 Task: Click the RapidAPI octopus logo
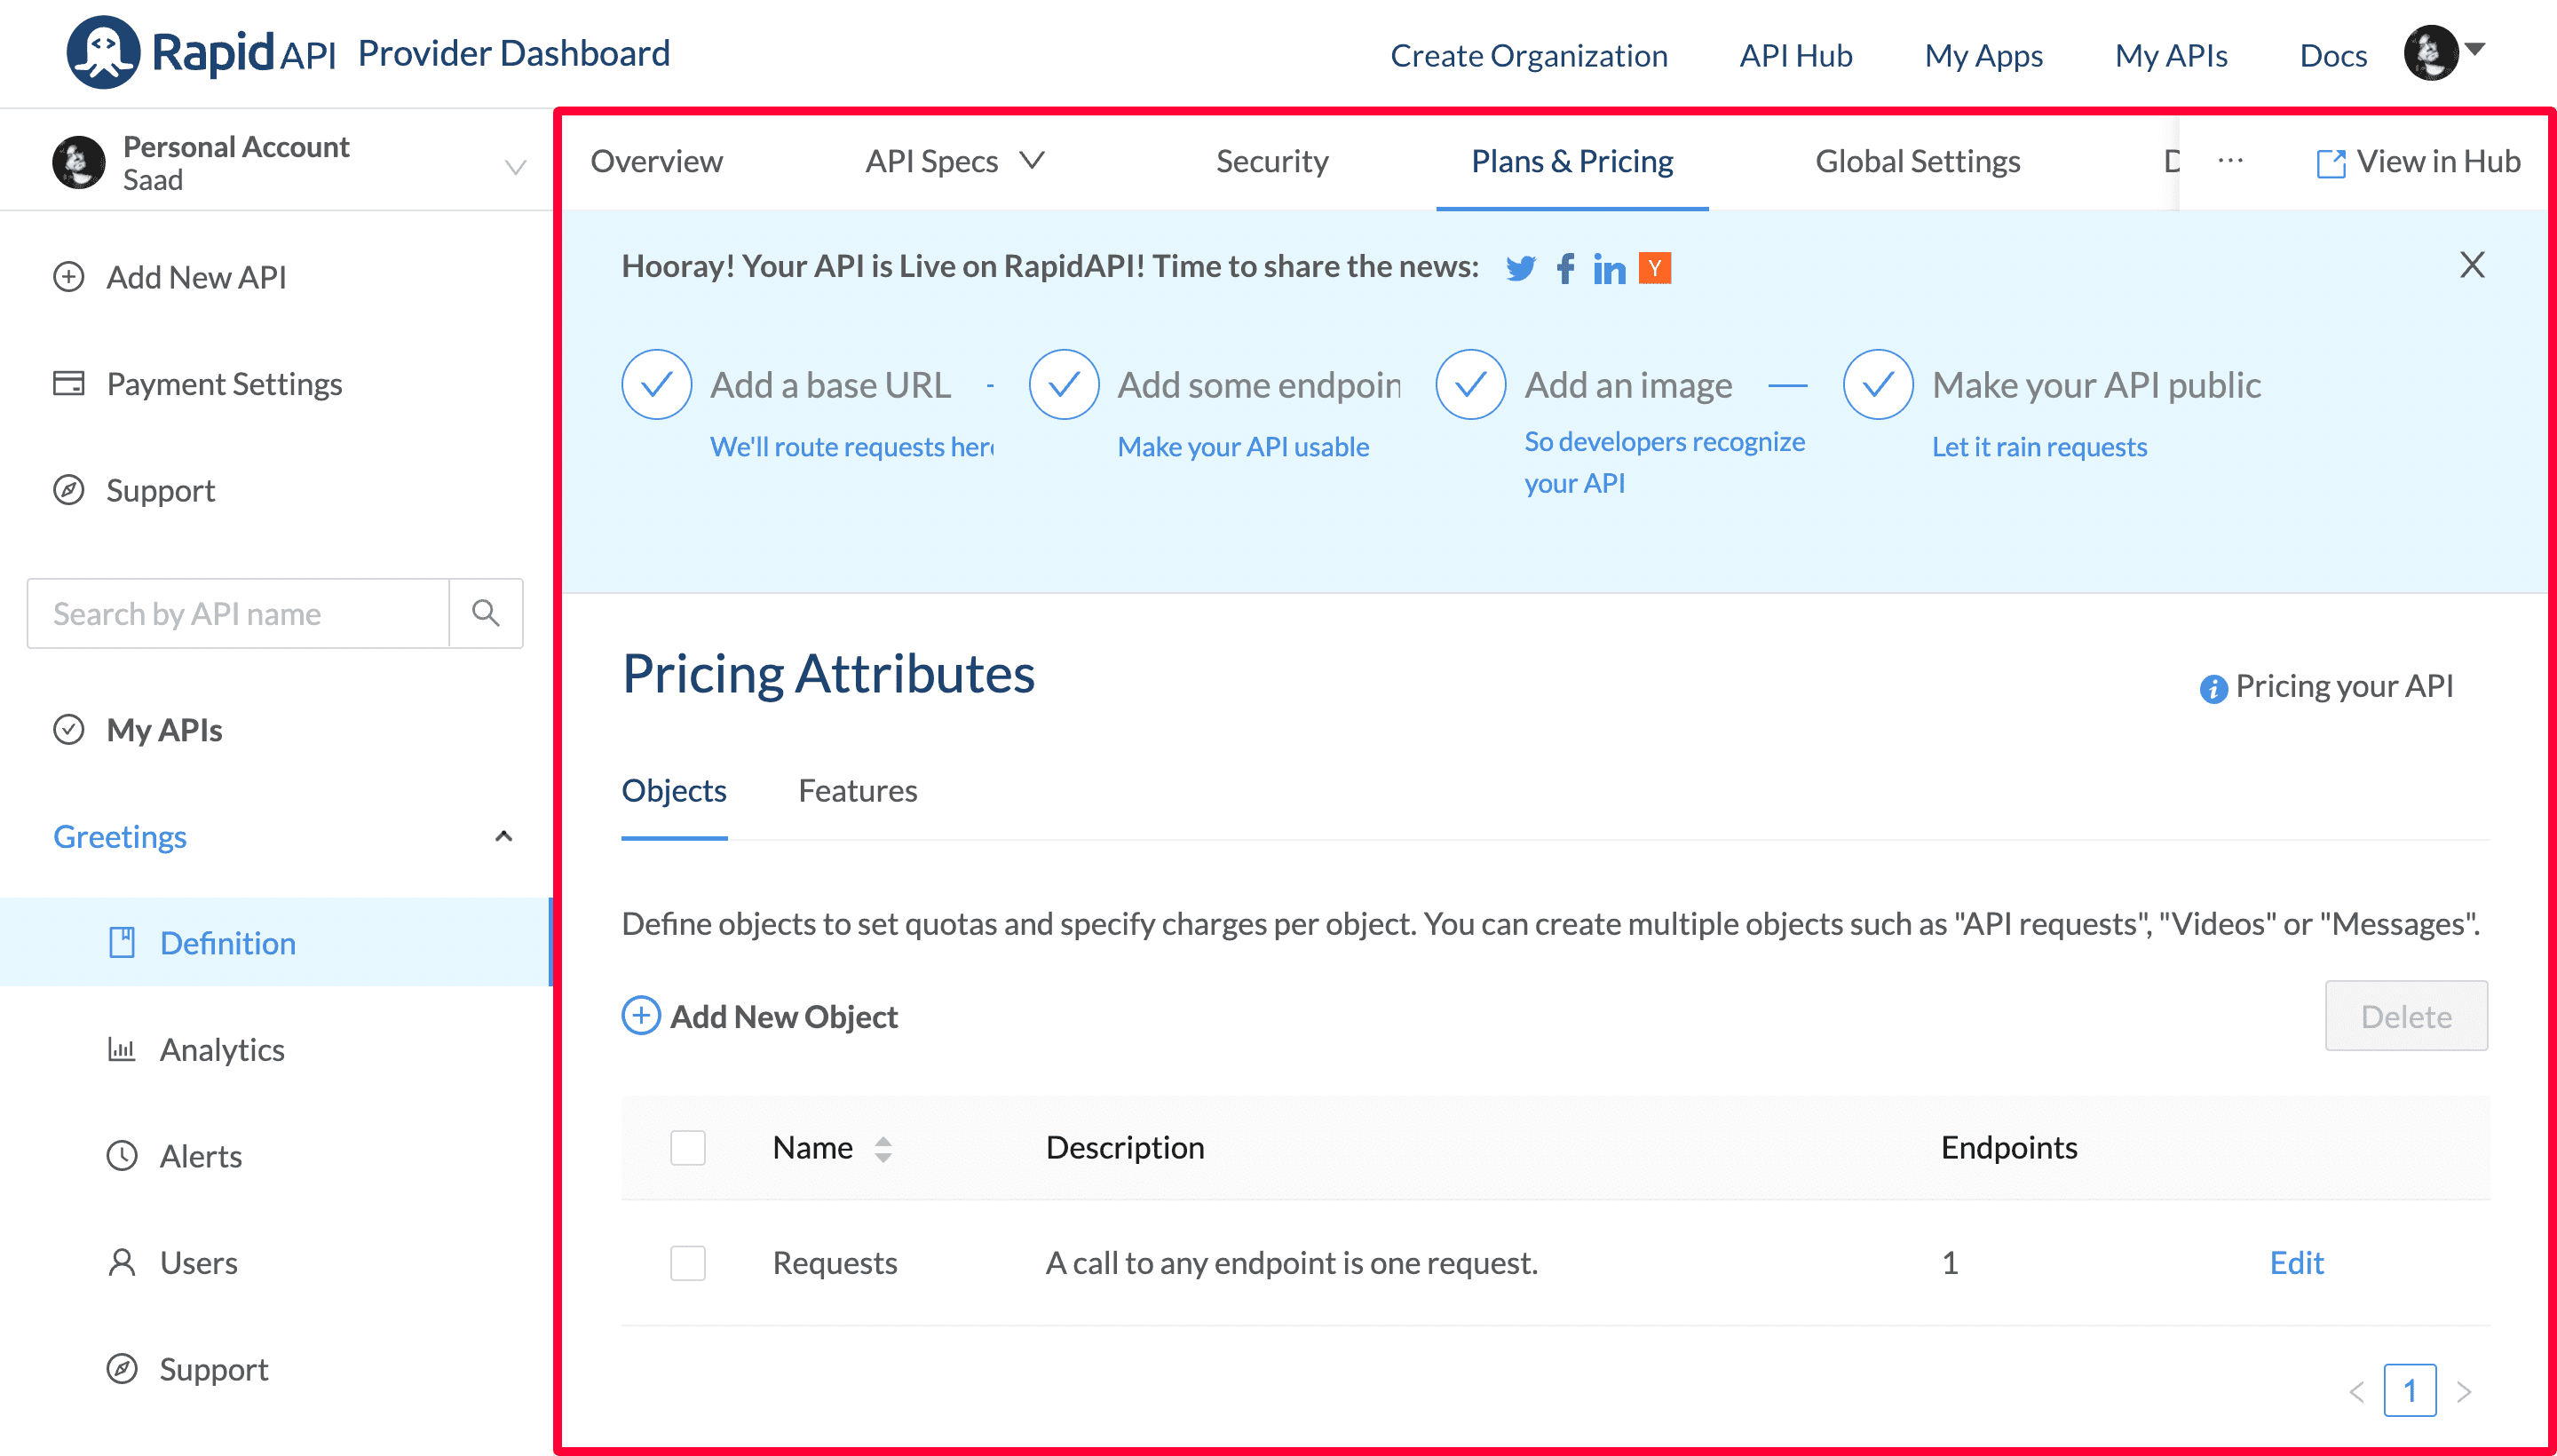tap(103, 52)
